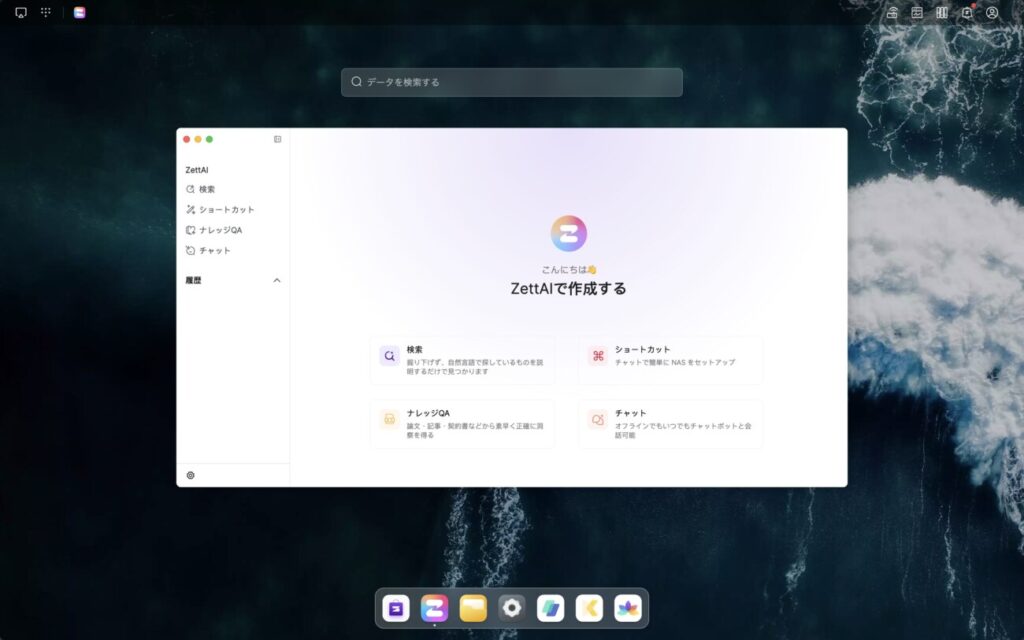This screenshot has height=640, width=1024.
Task: Focus the データを検索する search field
Action: point(512,82)
